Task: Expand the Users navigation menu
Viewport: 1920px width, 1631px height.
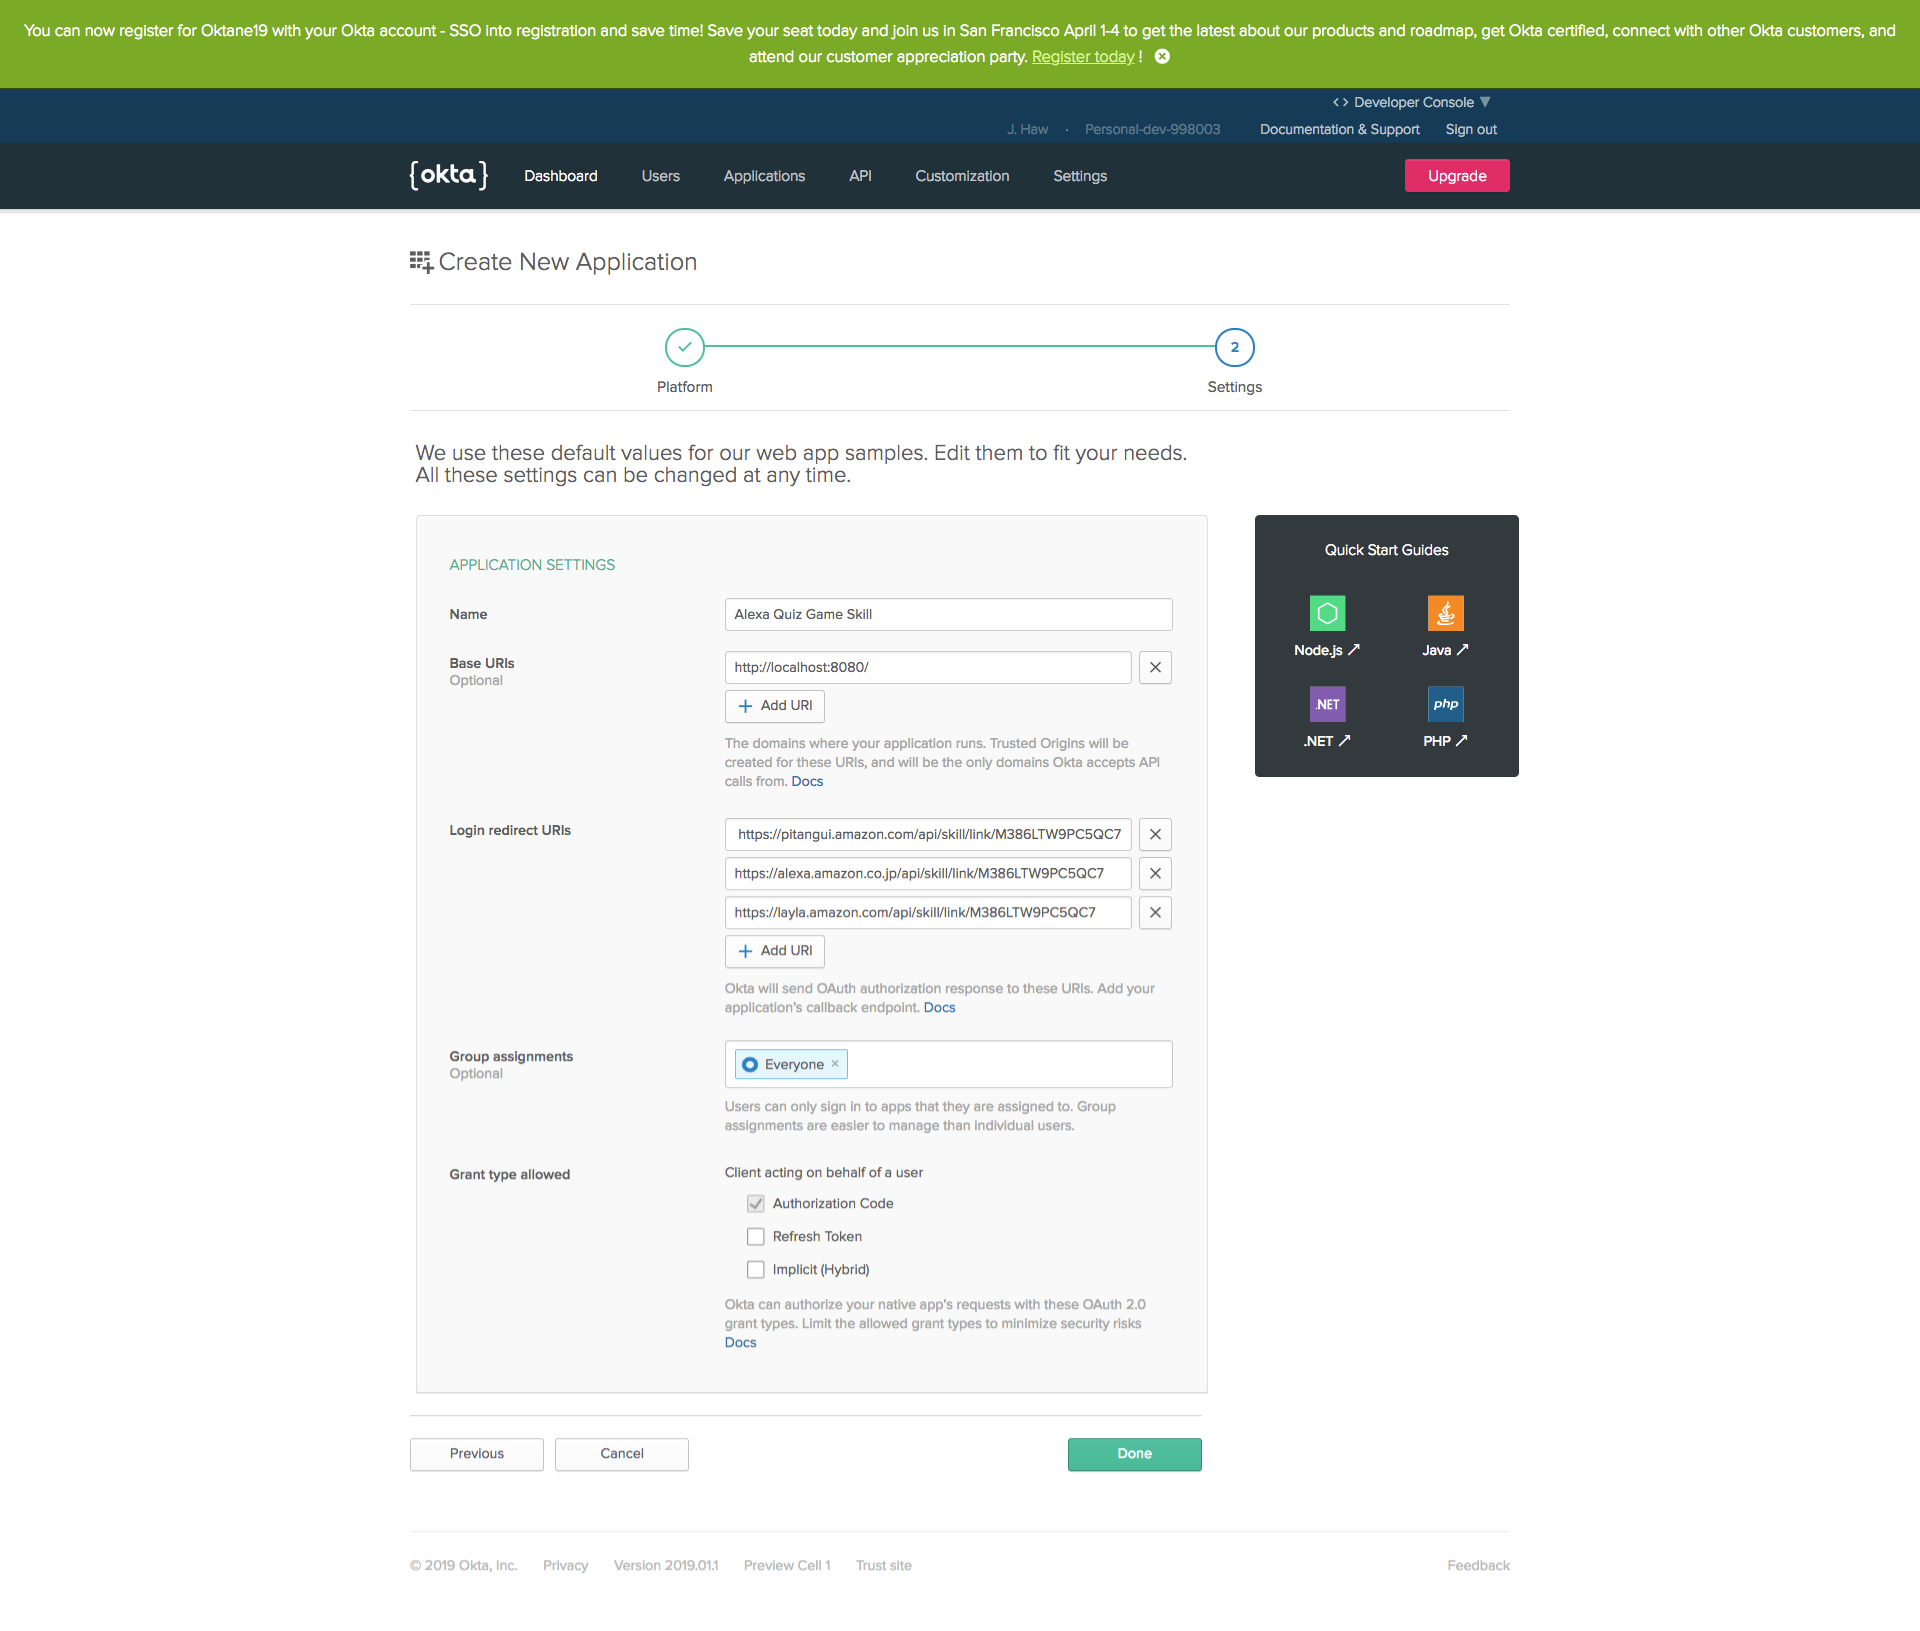Action: pyautogui.click(x=660, y=176)
